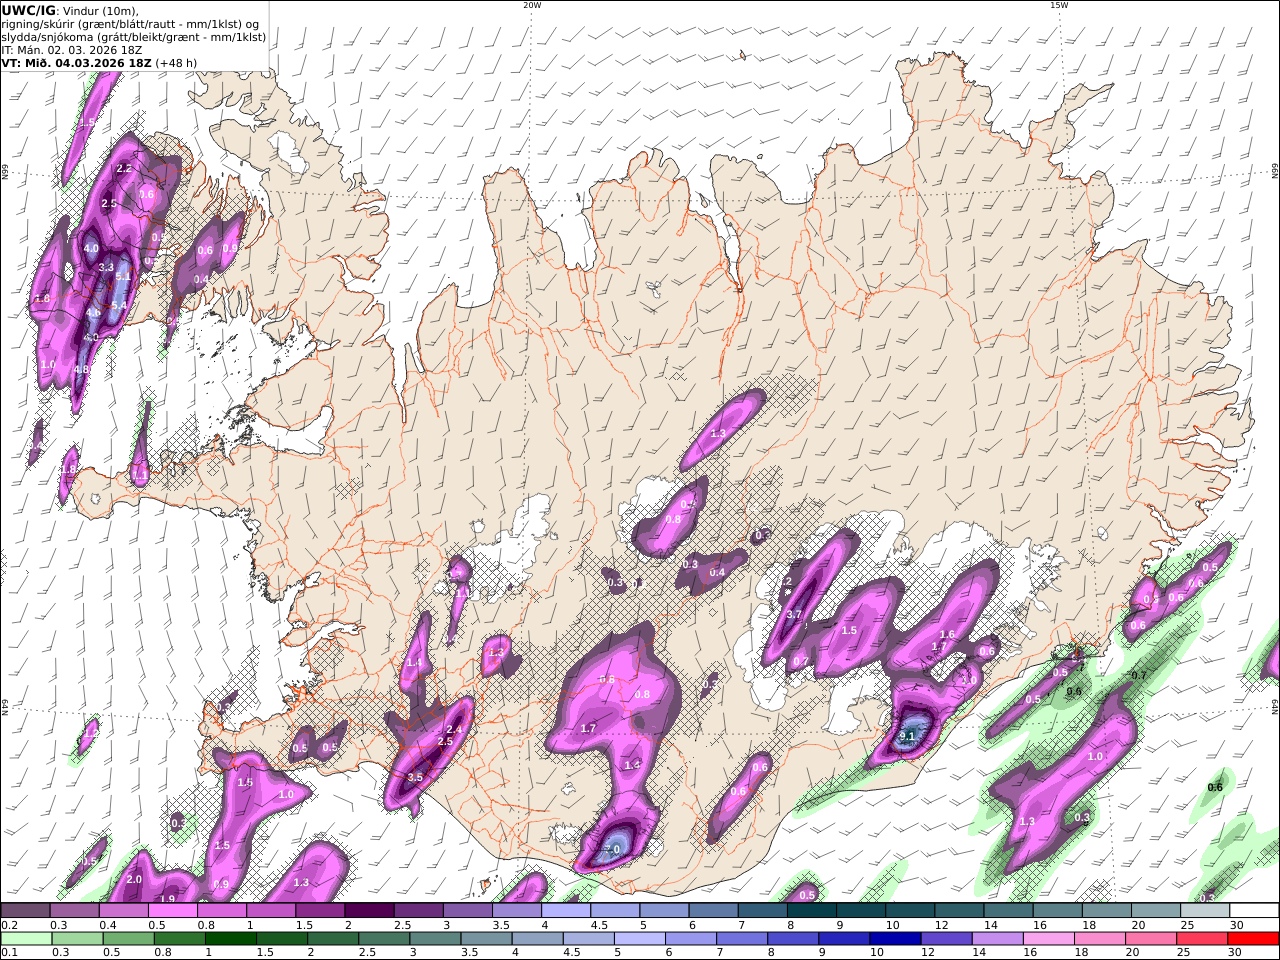Click the 'UWC/IG: Vindur (10m)' title text

tap(70, 11)
